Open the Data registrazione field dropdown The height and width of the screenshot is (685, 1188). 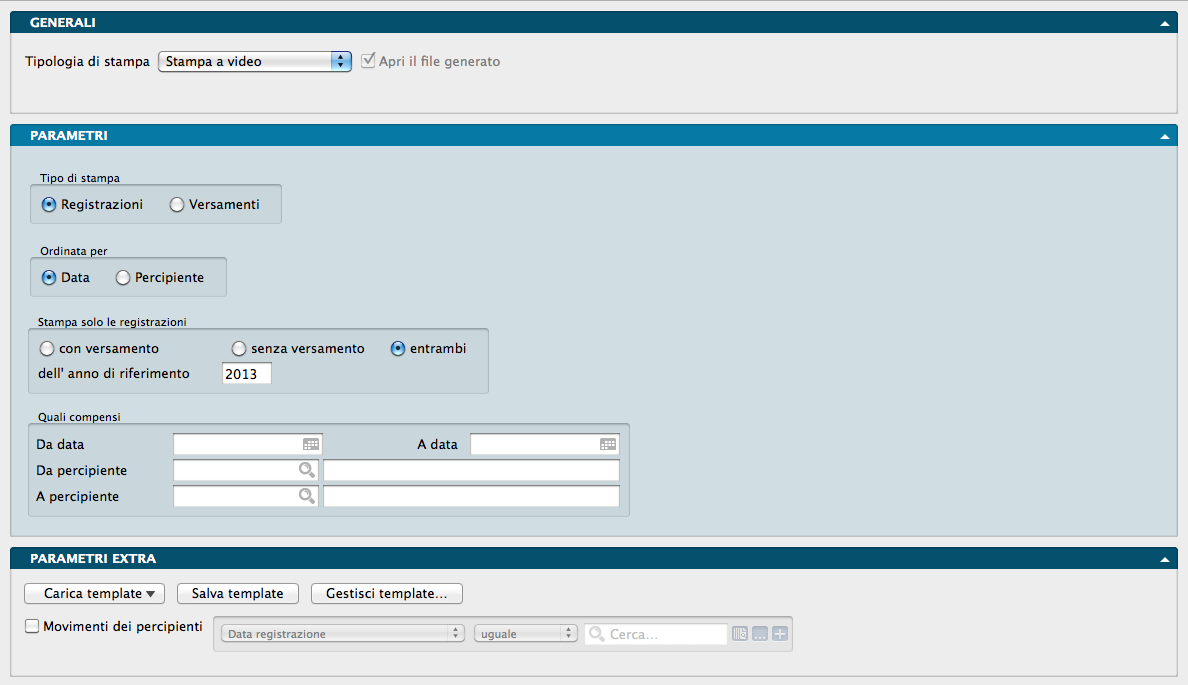(x=339, y=634)
